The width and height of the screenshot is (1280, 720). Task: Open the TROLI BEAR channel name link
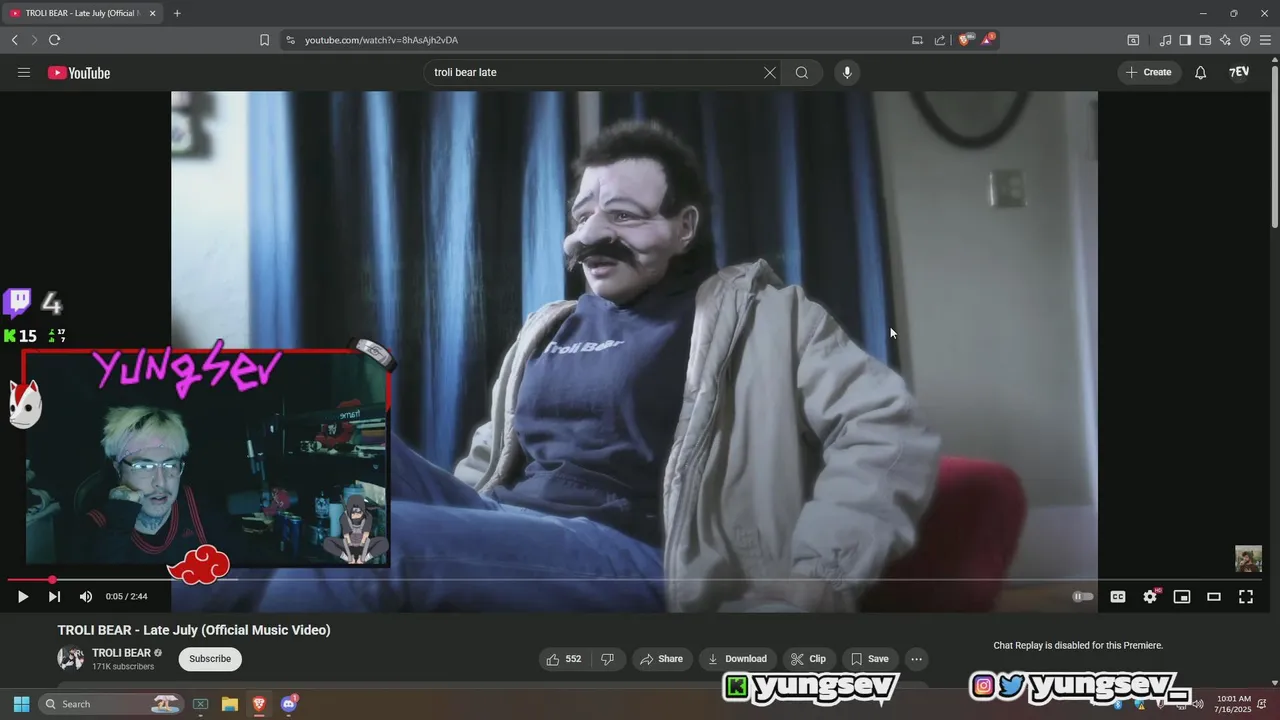coord(121,653)
